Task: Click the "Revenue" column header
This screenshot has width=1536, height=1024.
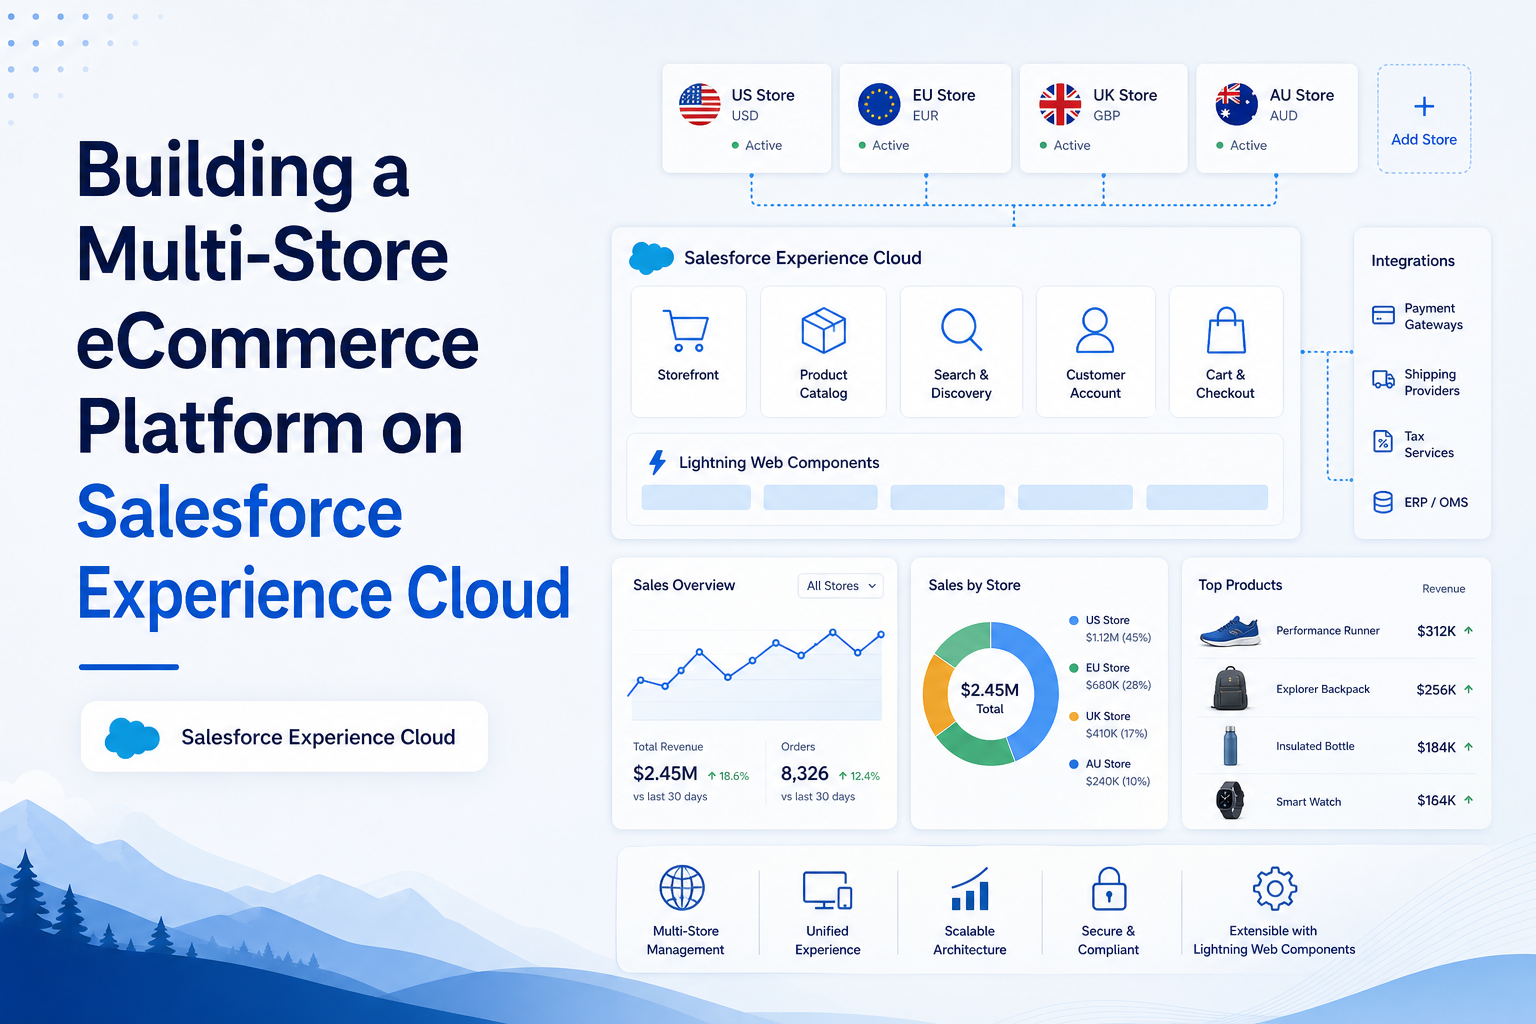Action: [1444, 589]
